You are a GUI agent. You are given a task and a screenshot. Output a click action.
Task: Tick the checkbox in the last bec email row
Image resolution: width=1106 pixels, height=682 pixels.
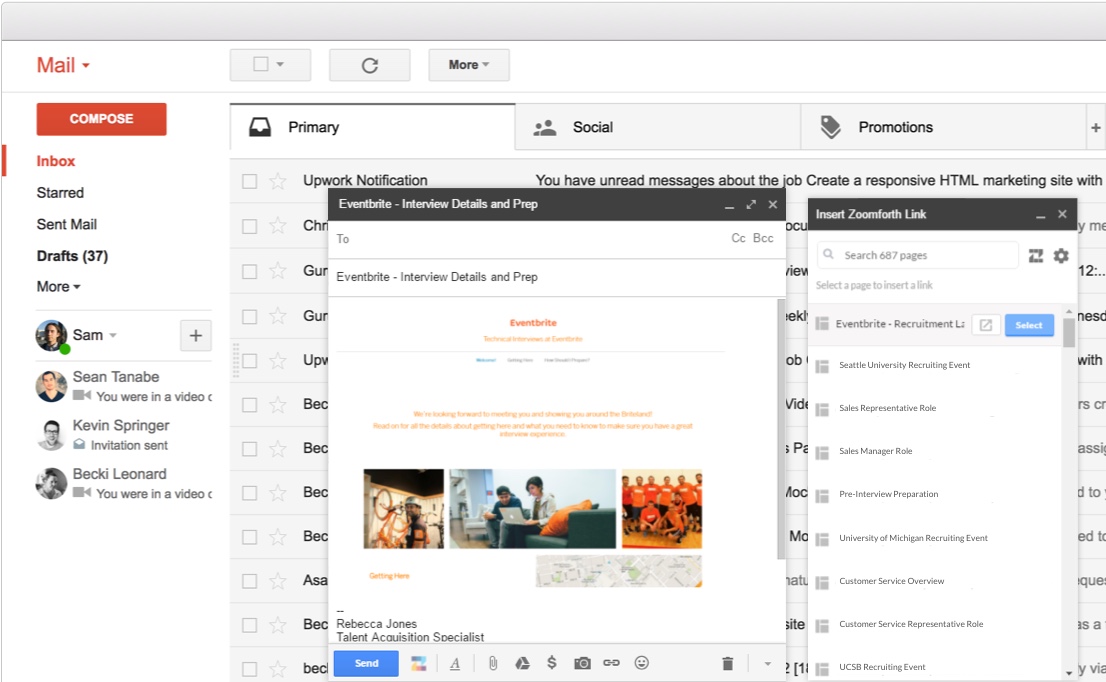click(249, 669)
